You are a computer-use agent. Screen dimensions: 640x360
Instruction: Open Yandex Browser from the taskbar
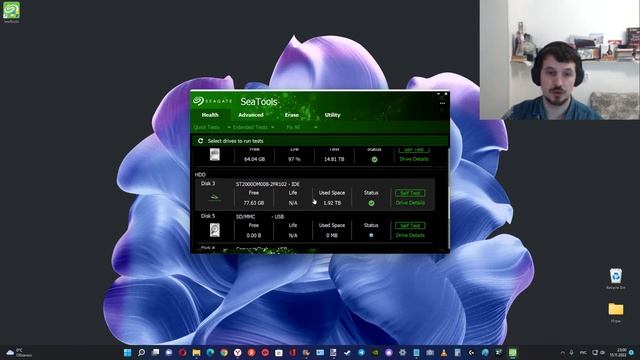click(238, 353)
